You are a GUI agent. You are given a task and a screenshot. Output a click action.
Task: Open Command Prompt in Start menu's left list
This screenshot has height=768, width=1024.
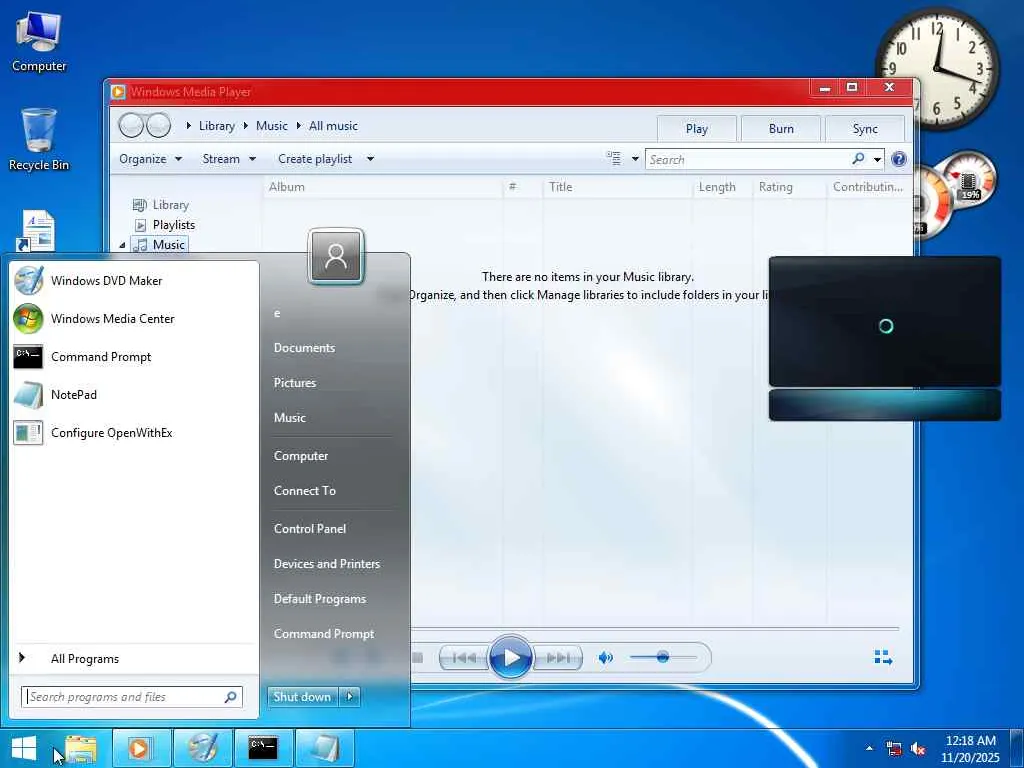click(x=134, y=357)
